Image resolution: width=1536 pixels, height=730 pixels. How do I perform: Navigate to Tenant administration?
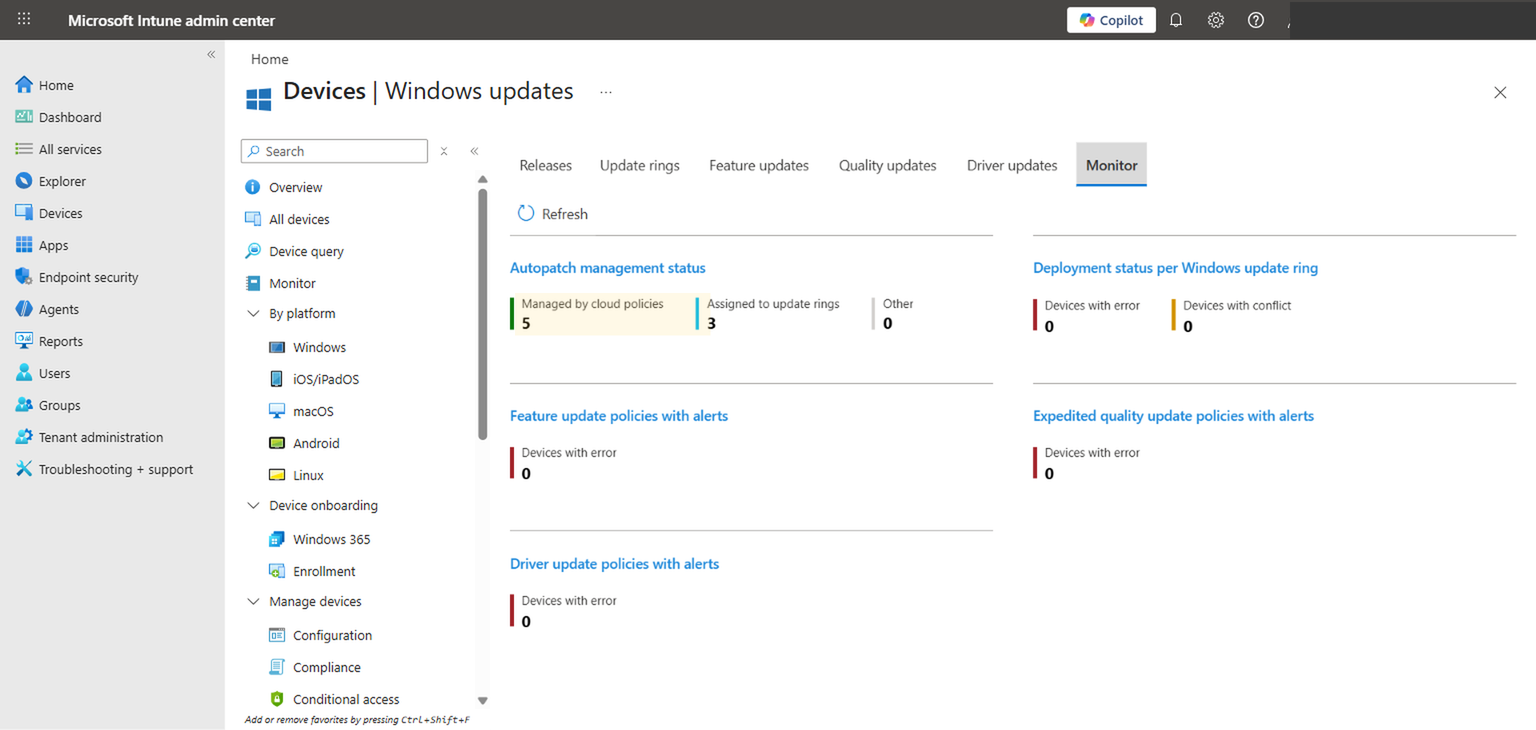click(100, 436)
